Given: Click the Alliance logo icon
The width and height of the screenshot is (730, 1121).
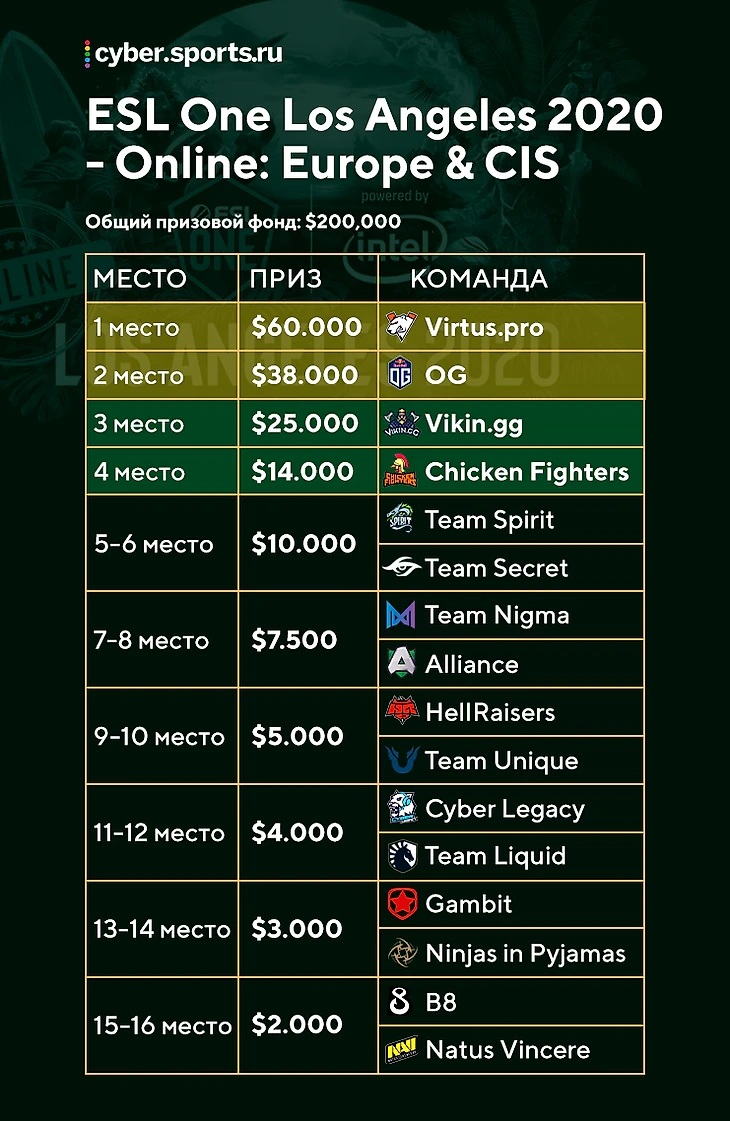Looking at the screenshot, I should [402, 664].
